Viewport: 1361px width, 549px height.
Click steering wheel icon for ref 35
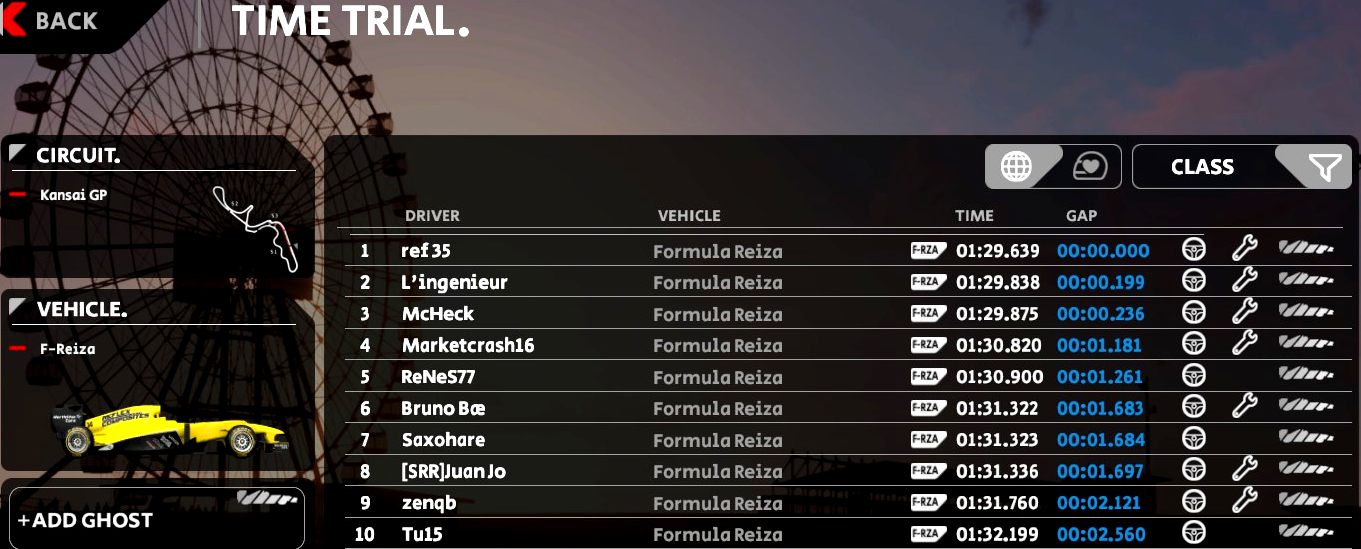(x=1193, y=250)
